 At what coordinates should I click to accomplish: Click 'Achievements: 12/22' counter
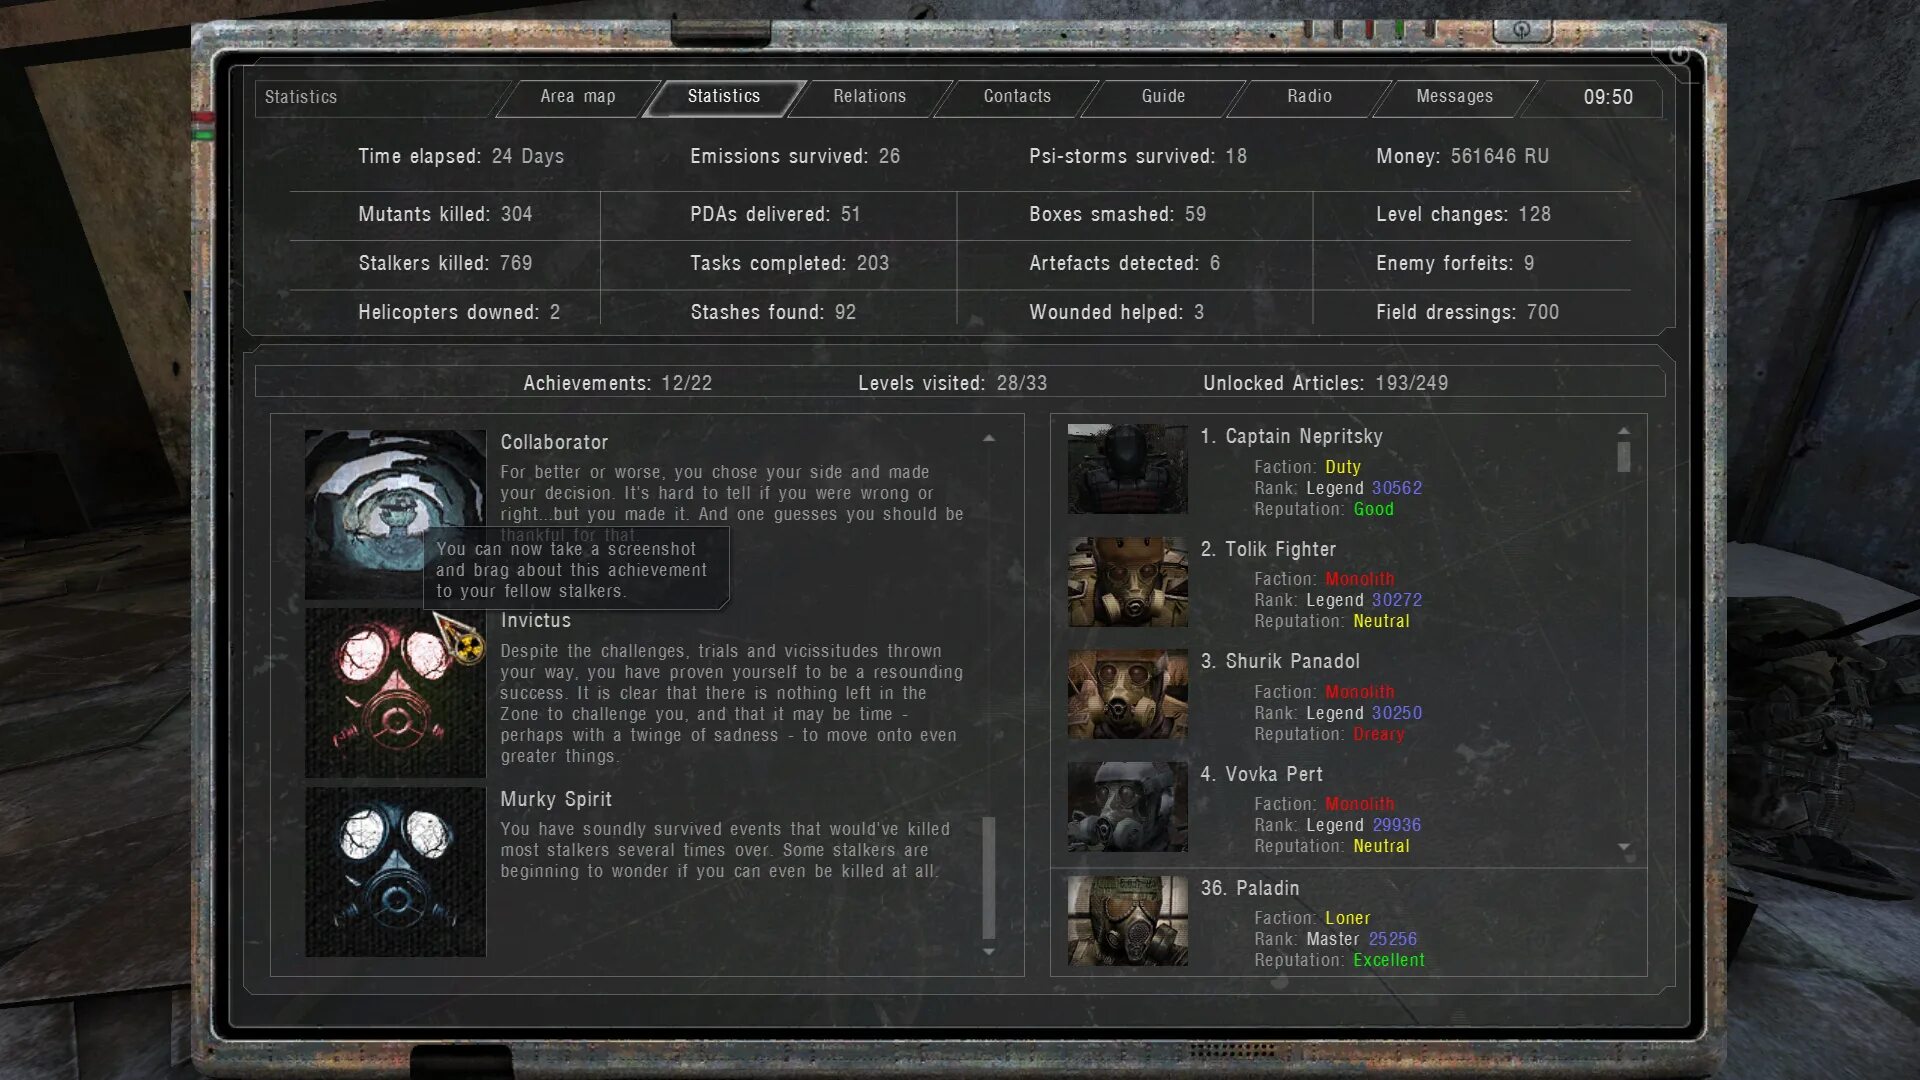(x=618, y=383)
